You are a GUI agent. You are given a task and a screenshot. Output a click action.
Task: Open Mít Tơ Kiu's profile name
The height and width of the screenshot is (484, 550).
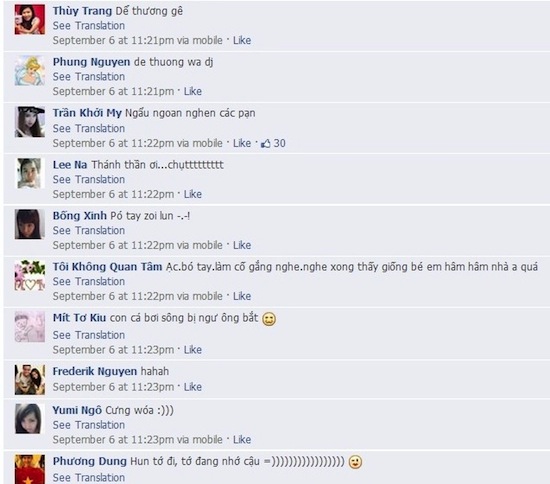click(x=79, y=318)
